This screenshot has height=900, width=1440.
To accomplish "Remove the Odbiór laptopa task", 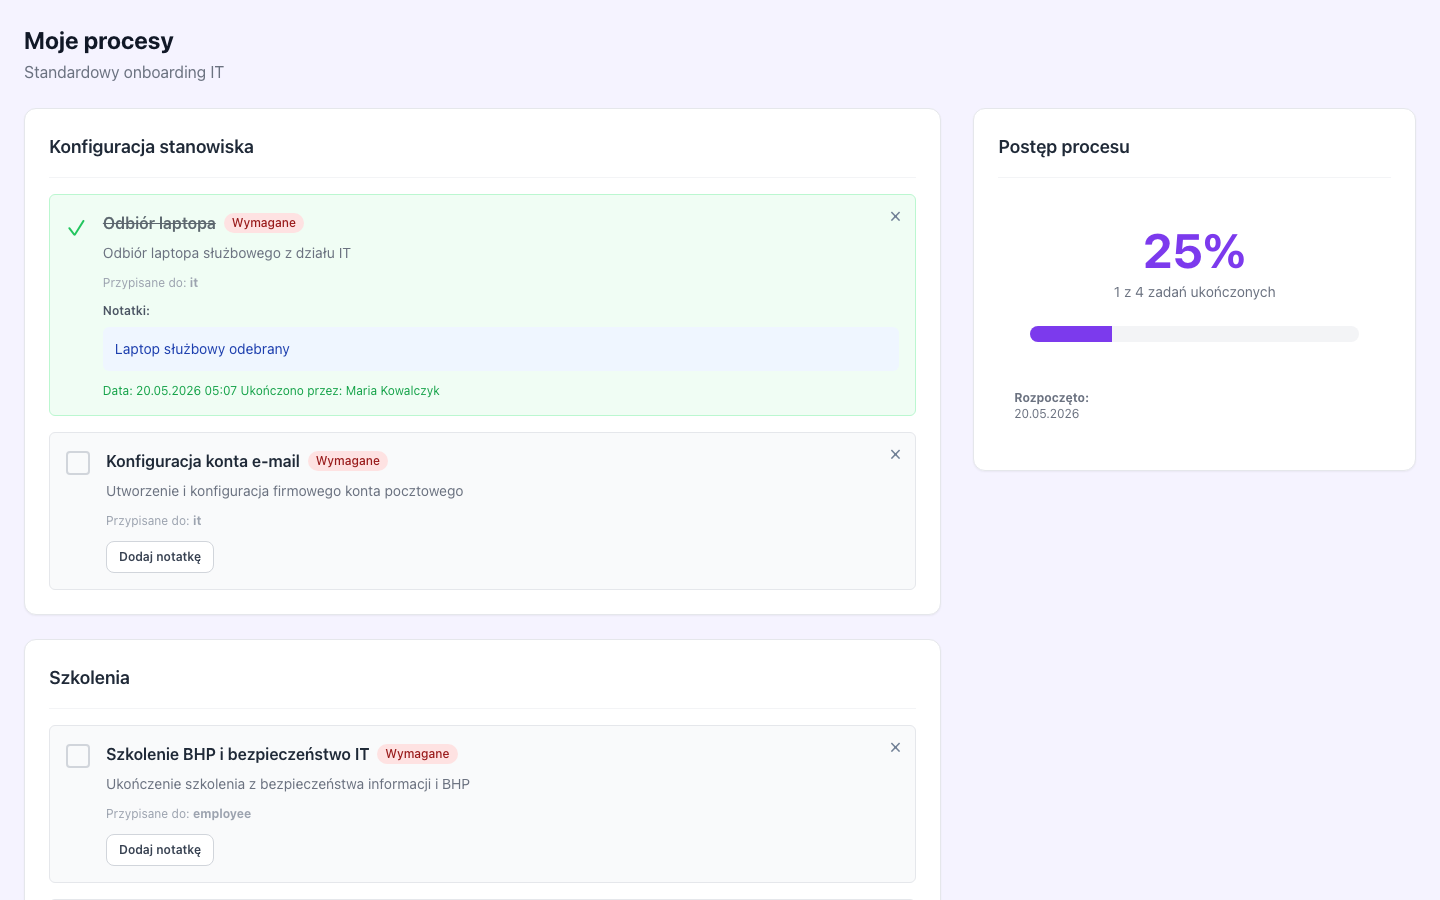I will pyautogui.click(x=895, y=216).
